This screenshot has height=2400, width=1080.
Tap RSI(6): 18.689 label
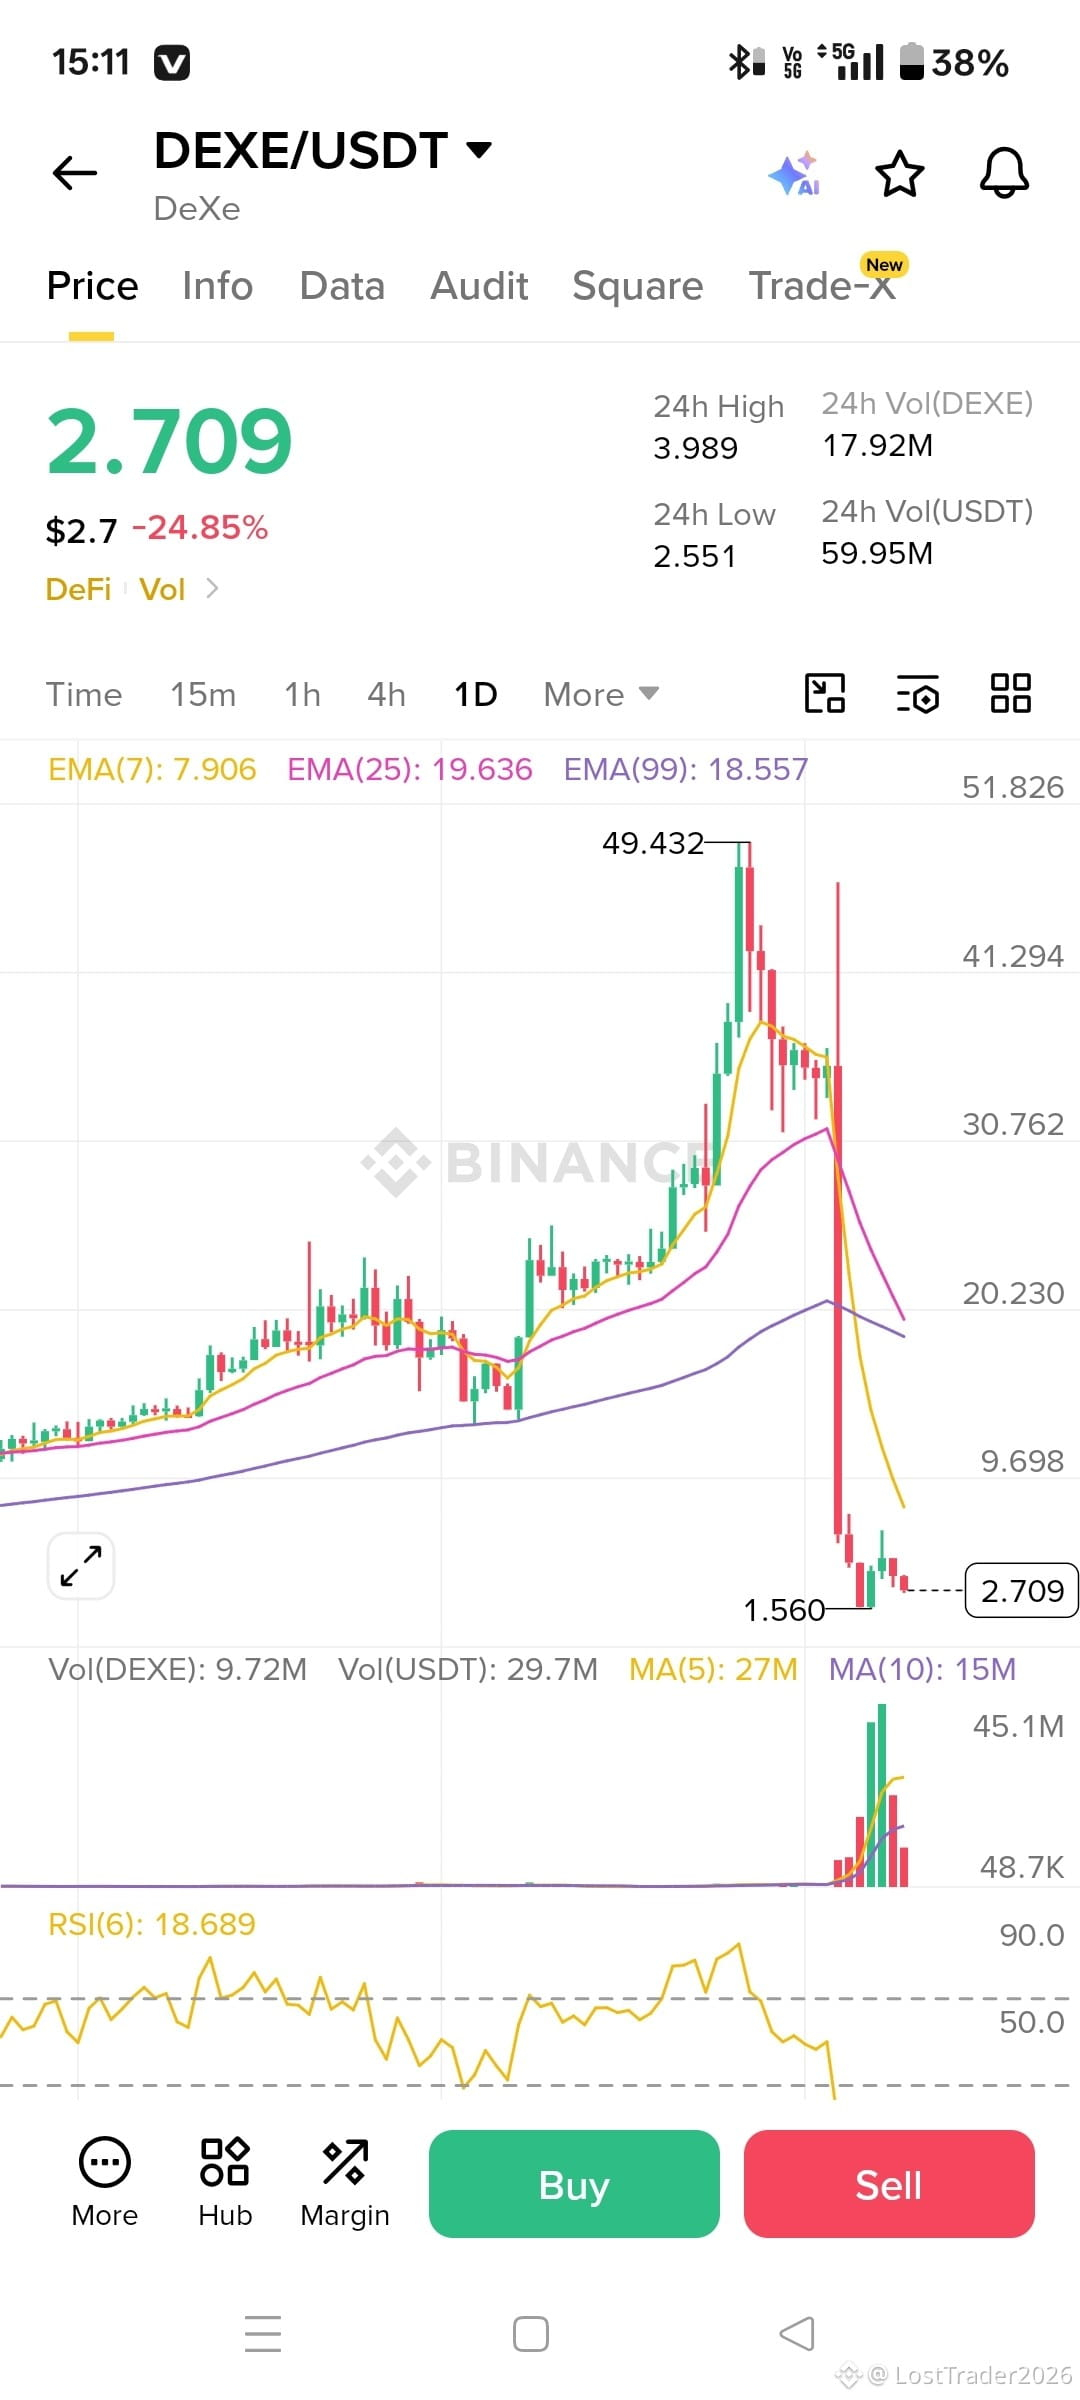[152, 1924]
